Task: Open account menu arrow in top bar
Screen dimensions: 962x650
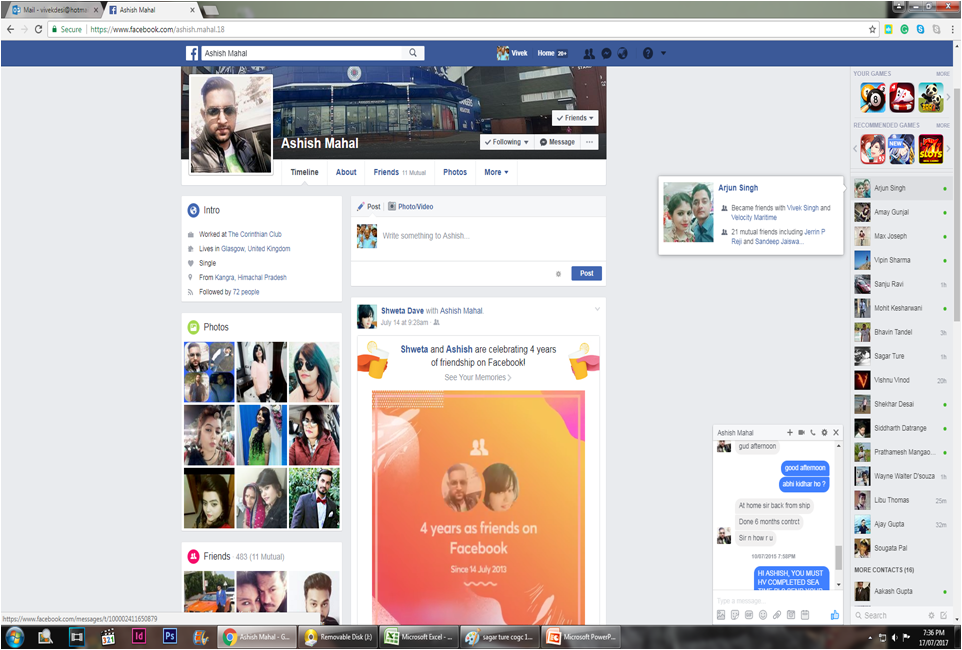Action: tap(663, 53)
